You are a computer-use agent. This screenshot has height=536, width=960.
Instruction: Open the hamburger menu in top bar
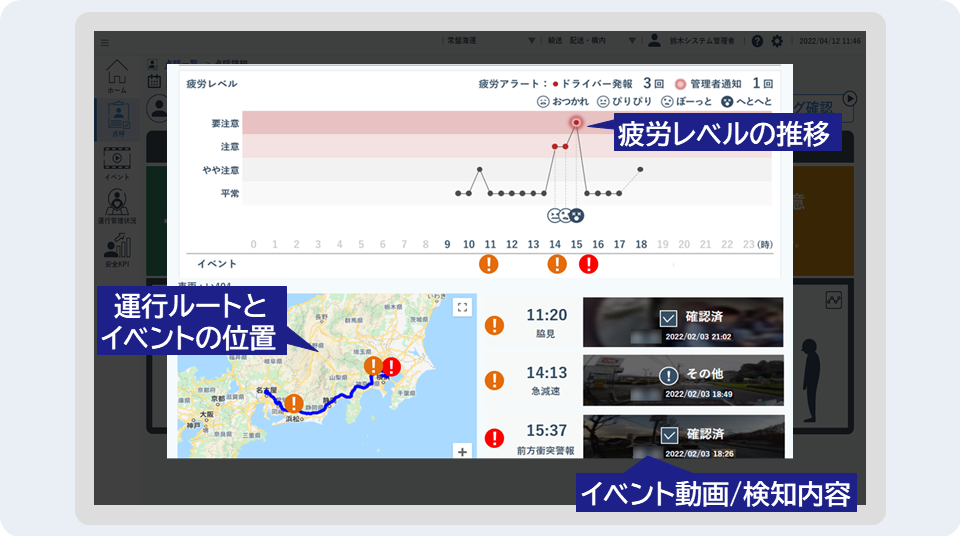click(x=105, y=42)
